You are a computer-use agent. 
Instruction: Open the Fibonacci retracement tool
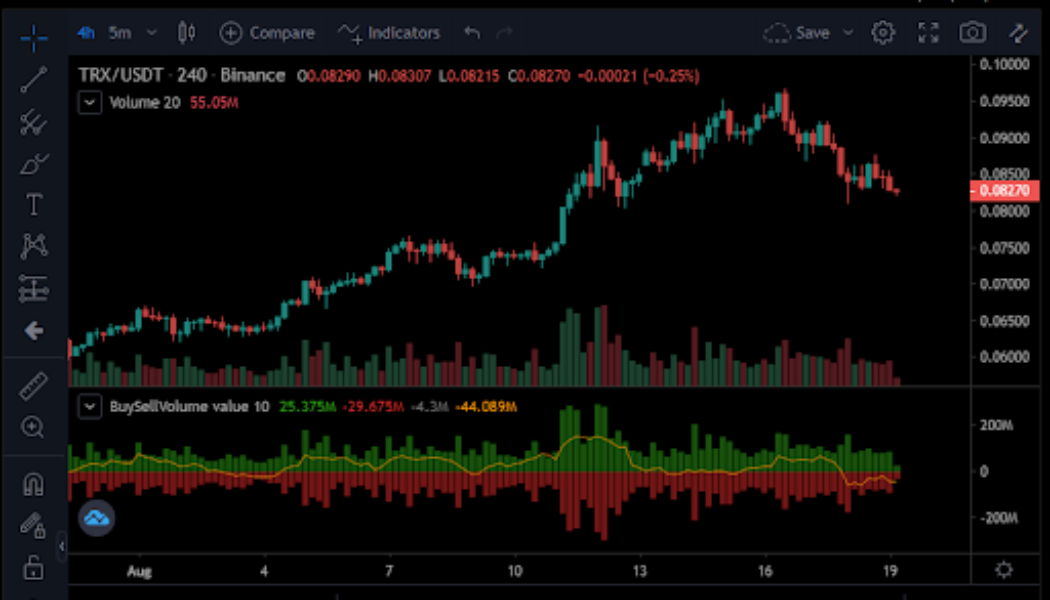click(33, 121)
